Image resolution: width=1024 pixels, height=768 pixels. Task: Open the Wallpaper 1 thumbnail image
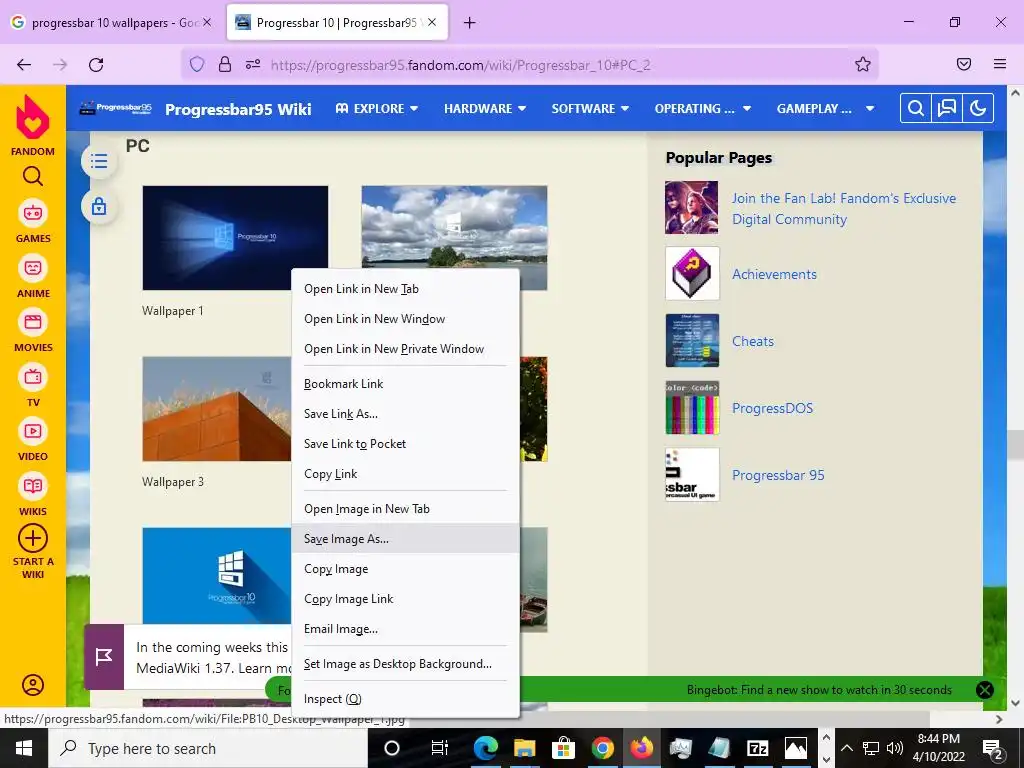pos(235,238)
